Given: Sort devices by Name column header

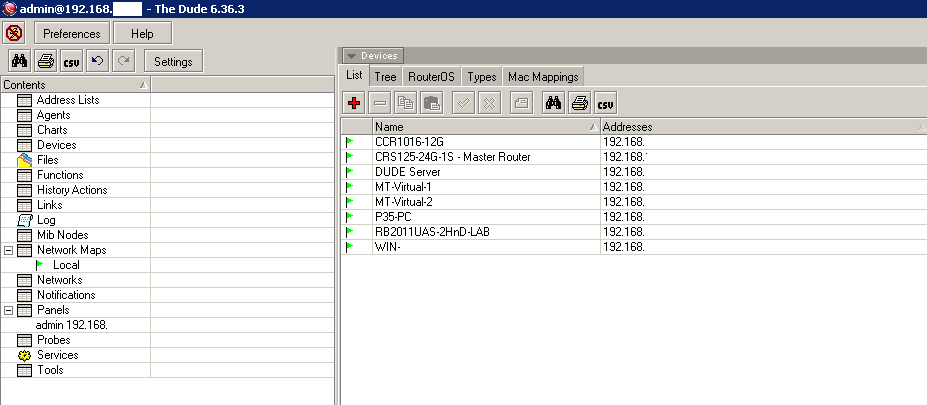Looking at the screenshot, I should [x=486, y=127].
